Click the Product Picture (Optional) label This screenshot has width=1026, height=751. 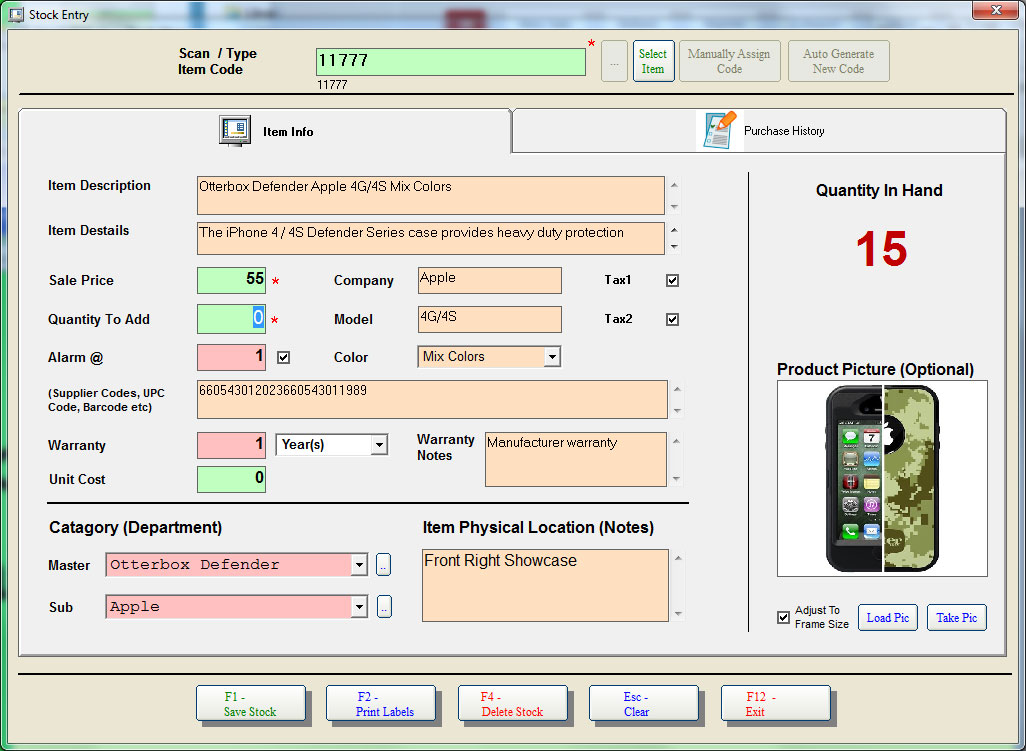pyautogui.click(x=876, y=370)
